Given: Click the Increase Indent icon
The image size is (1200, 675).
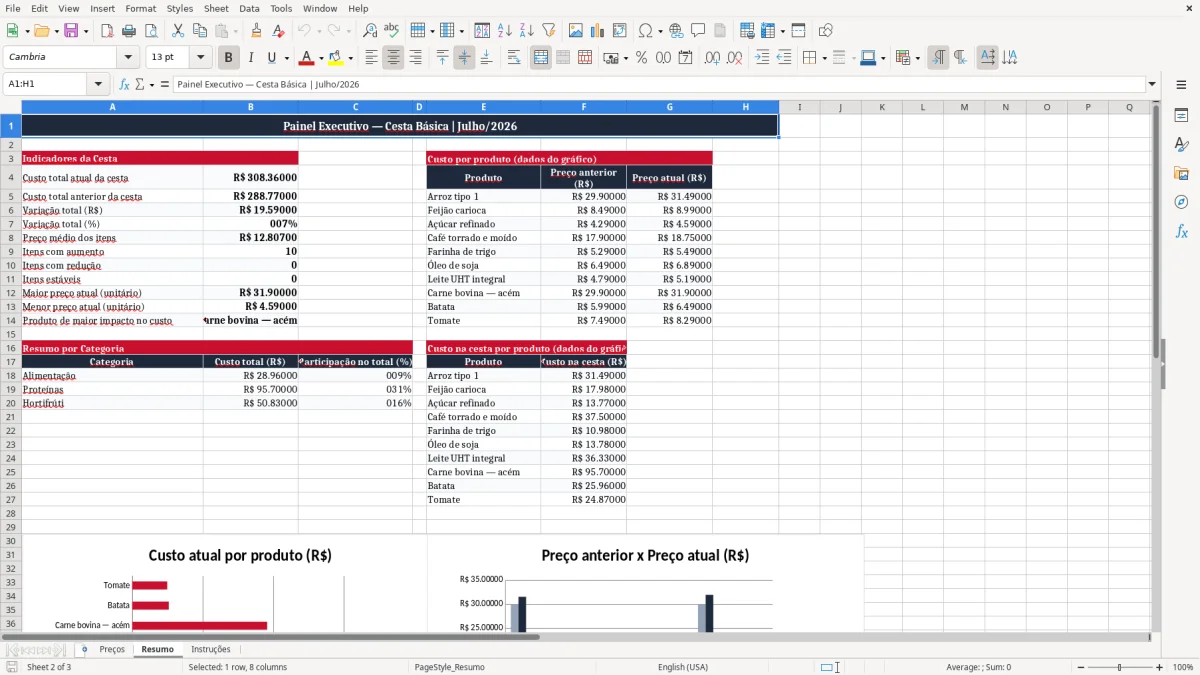Looking at the screenshot, I should [x=762, y=58].
